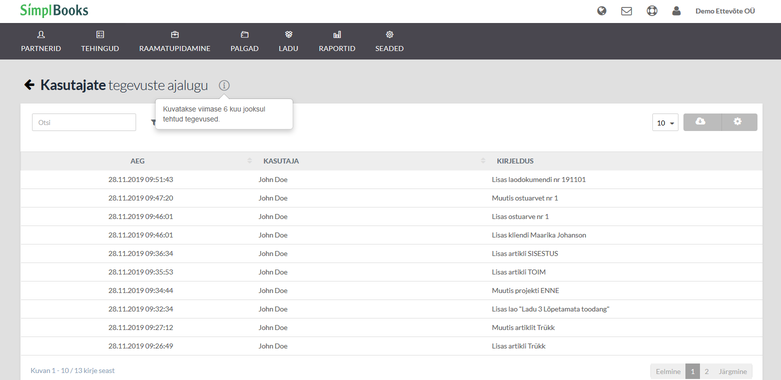This screenshot has width=781, height=380.
Task: Click the Eelmine pagination button
Action: point(668,372)
